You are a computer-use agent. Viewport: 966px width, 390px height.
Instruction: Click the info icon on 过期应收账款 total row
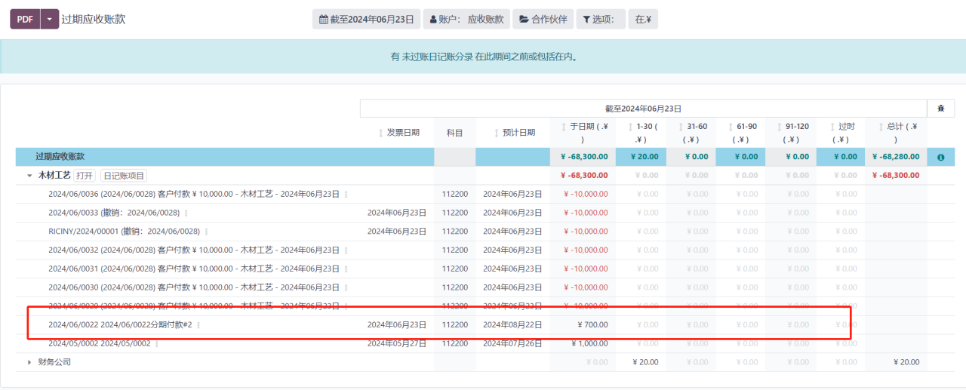941,158
